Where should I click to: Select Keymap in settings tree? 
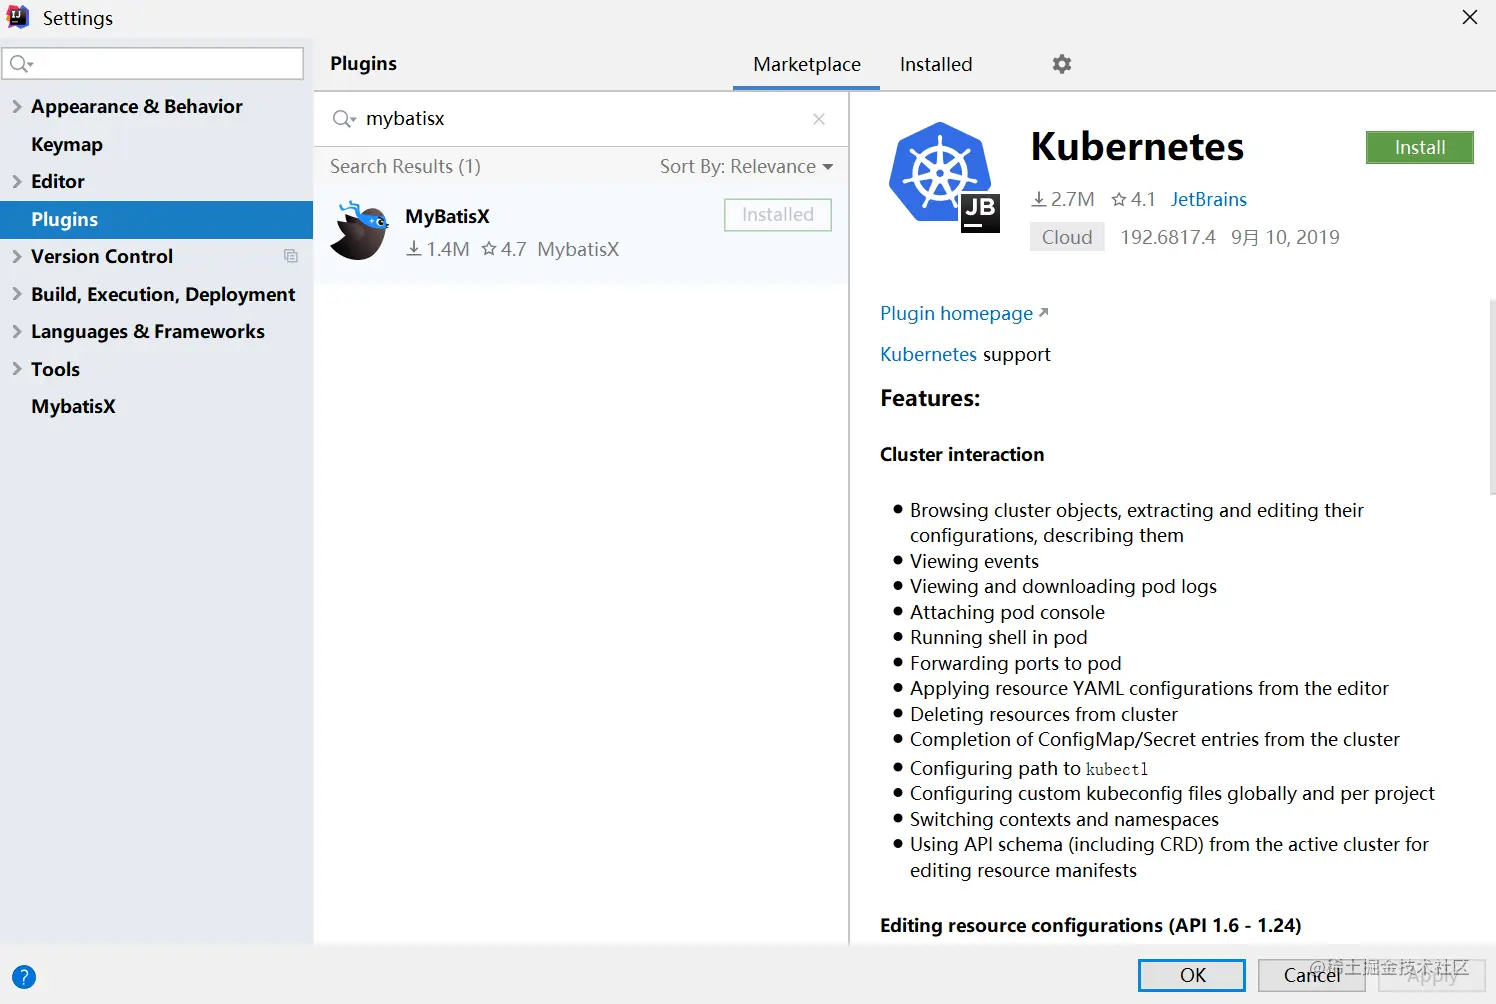point(67,144)
